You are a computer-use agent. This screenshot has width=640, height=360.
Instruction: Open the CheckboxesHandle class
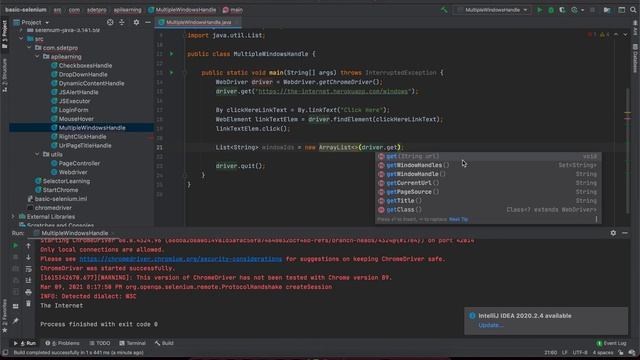tap(85, 65)
